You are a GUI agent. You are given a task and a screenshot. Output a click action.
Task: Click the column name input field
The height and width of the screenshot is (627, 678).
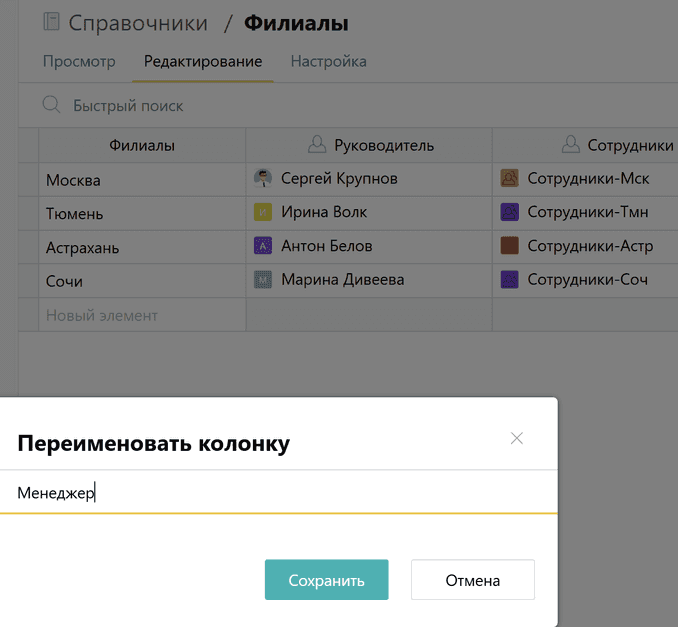click(x=280, y=492)
